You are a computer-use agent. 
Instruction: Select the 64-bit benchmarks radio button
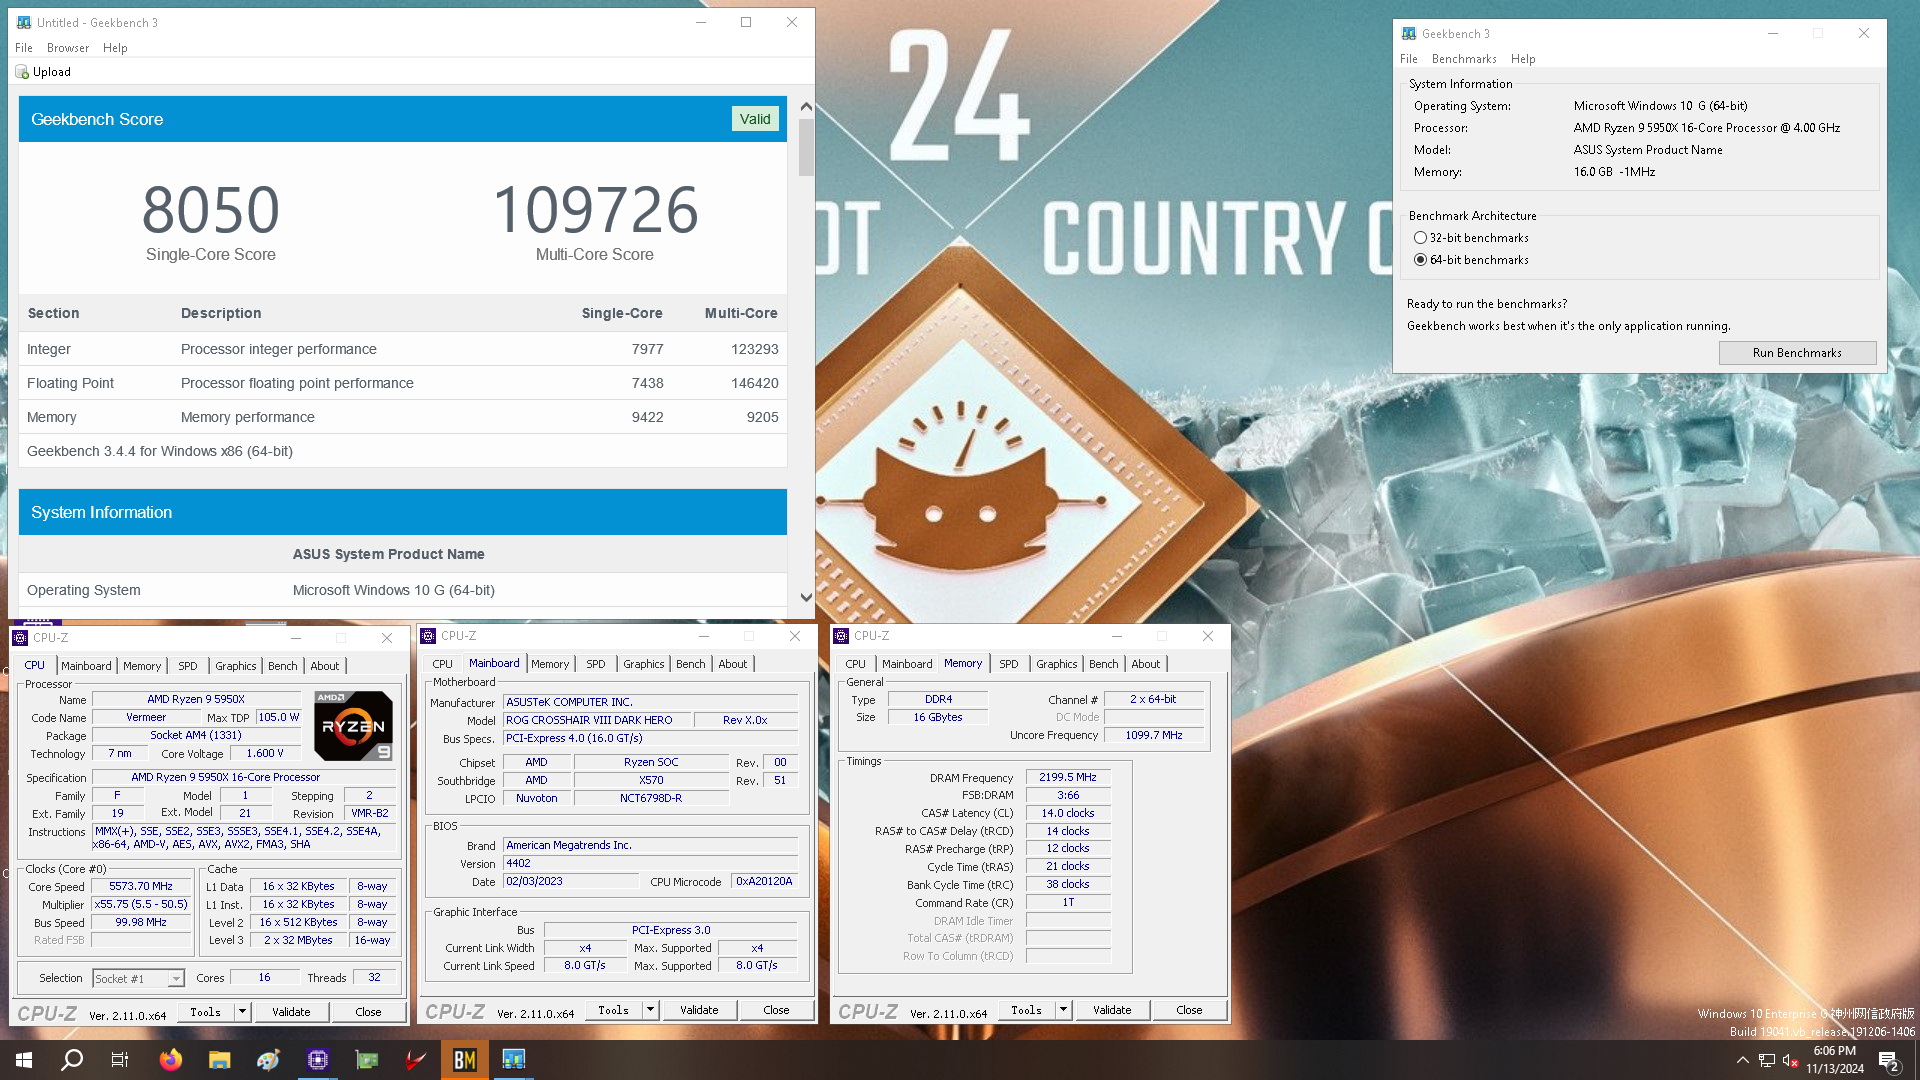1420,260
